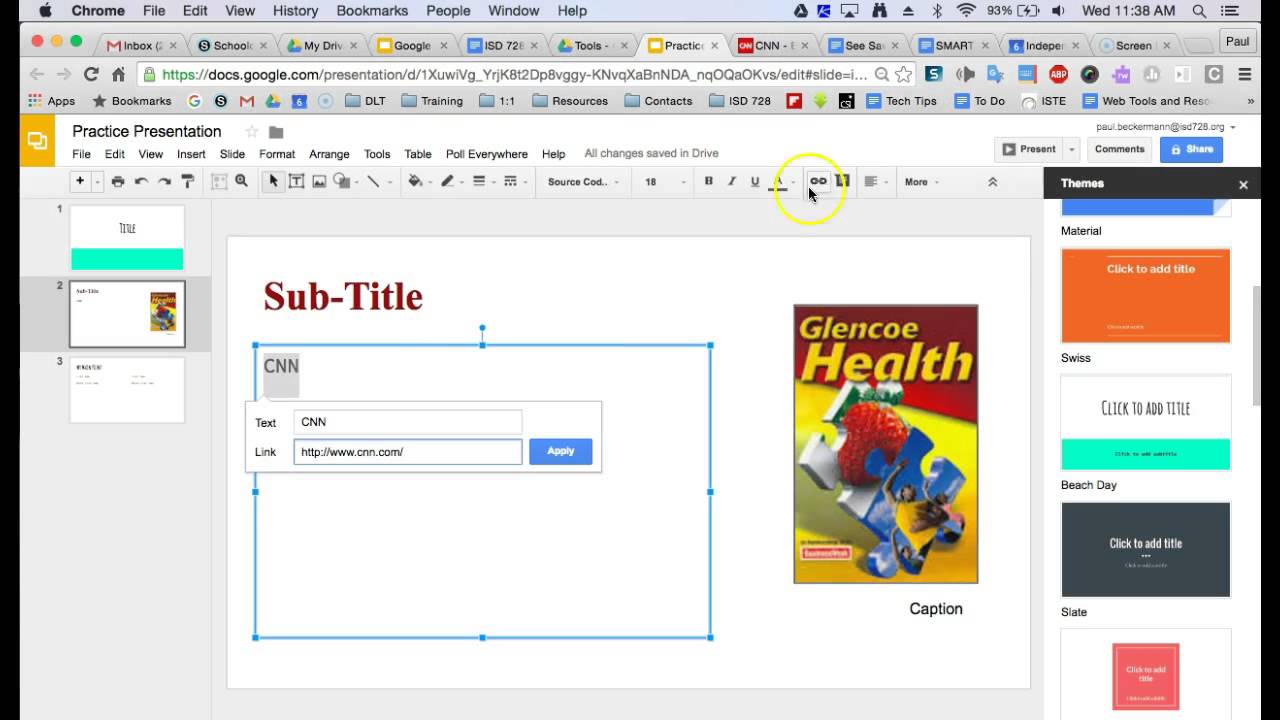Toggle Bold formatting
Image resolution: width=1280 pixels, height=720 pixels.
[709, 182]
